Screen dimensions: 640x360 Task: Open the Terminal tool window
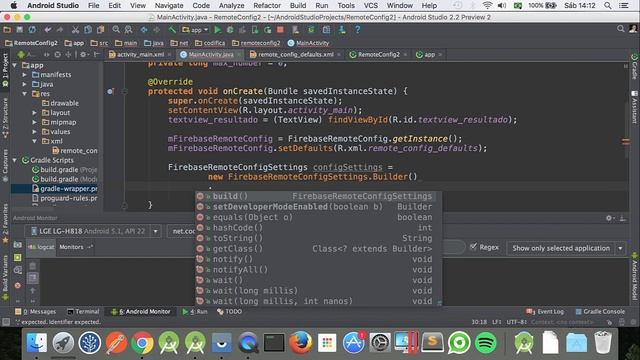coord(83,311)
